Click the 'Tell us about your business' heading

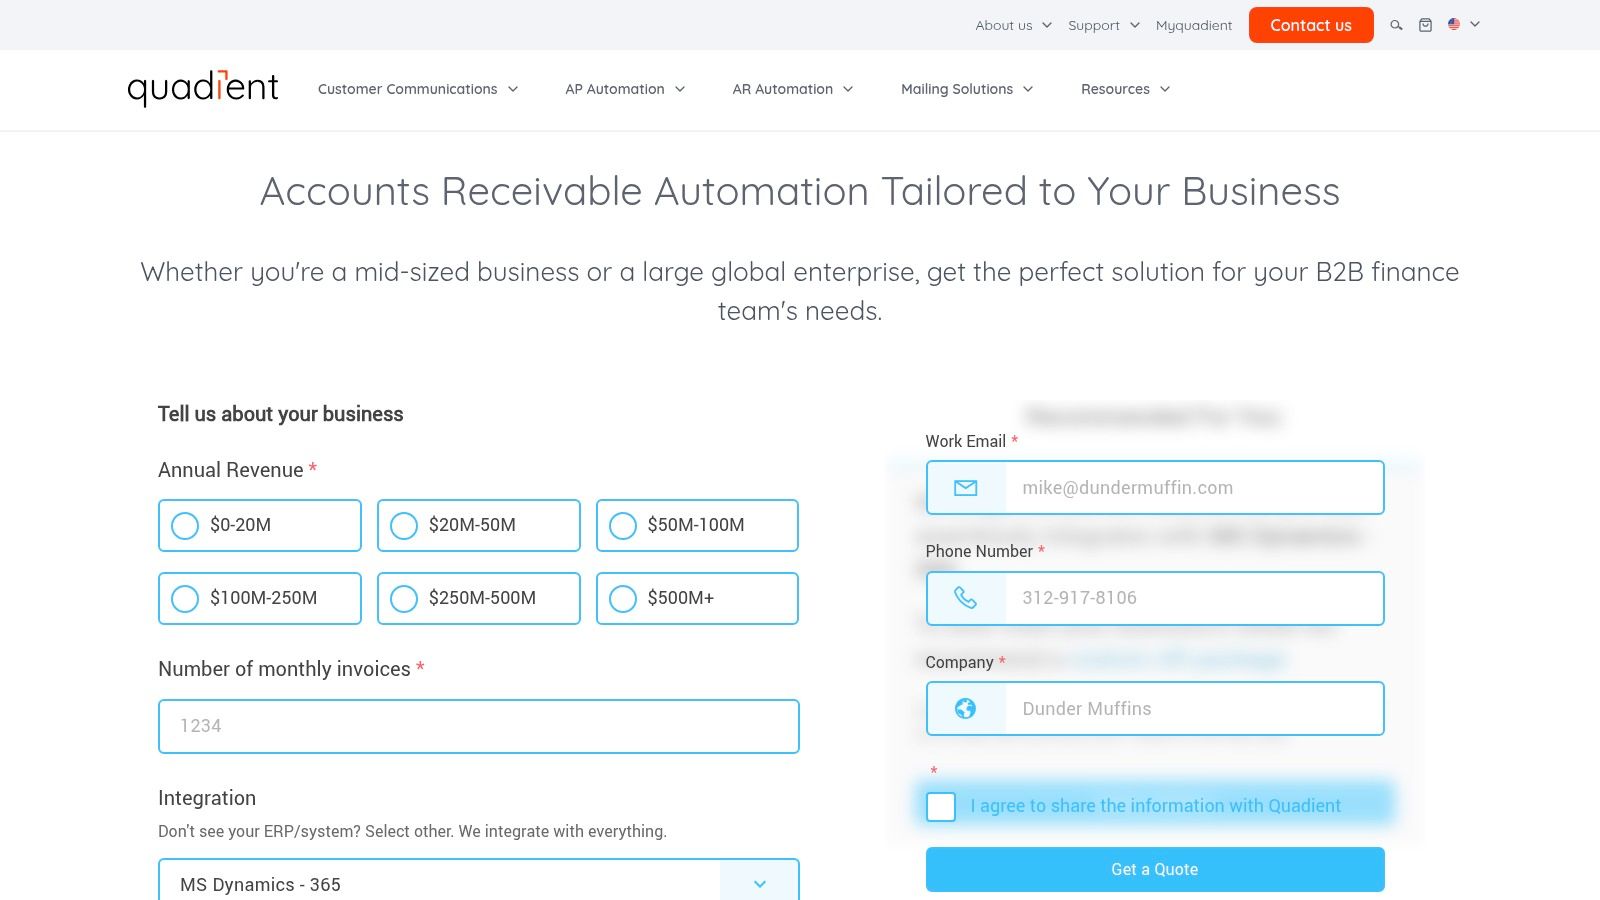pyautogui.click(x=281, y=414)
